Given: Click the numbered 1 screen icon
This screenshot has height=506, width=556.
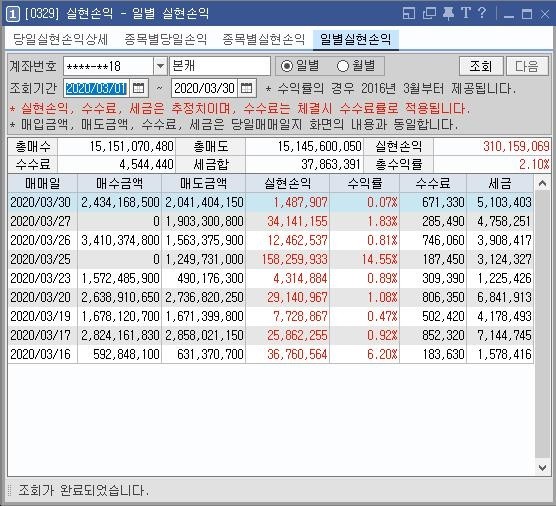Looking at the screenshot, I should pos(12,14).
